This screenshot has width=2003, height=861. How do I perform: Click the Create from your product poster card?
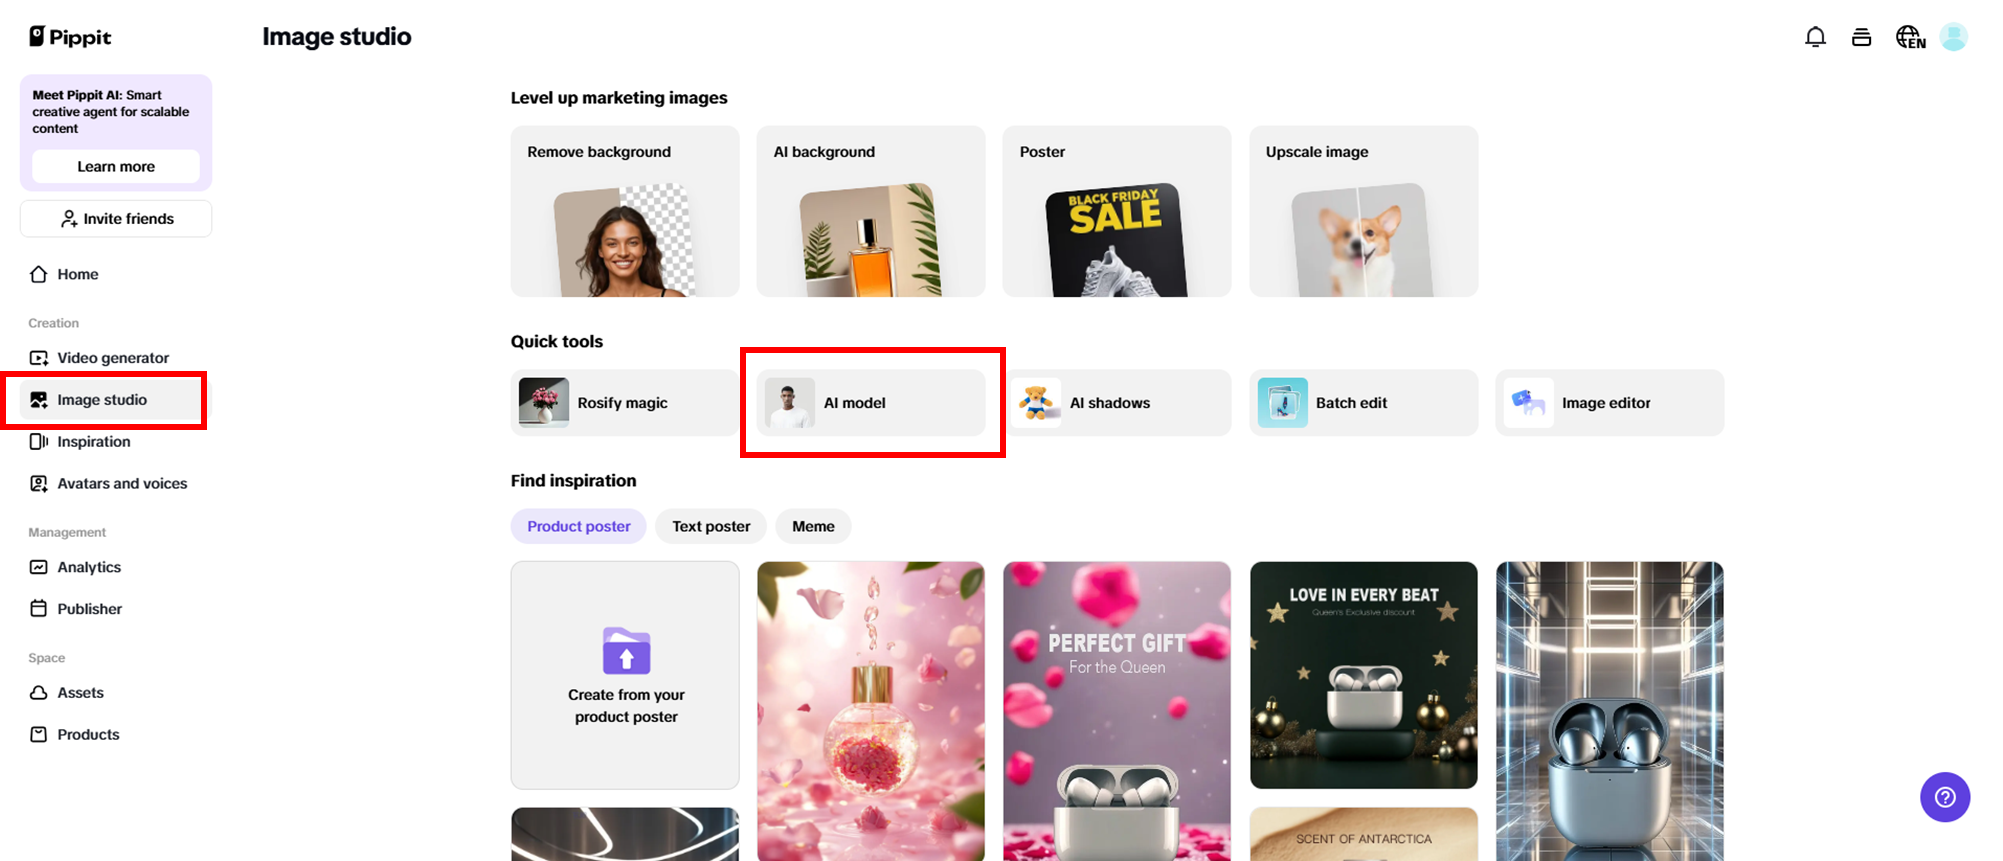[625, 676]
